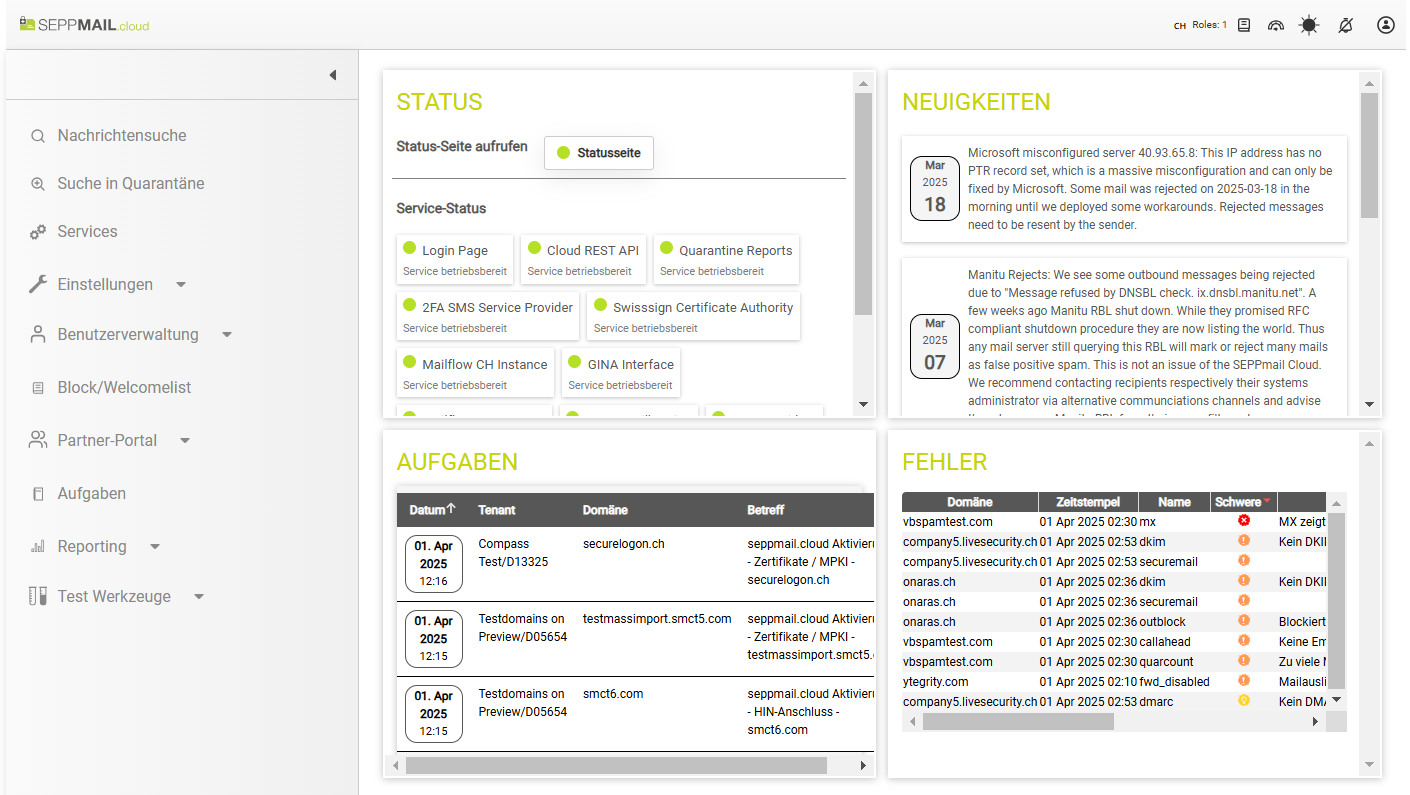
Task: Click the Betreff column header in Aufgaben
Action: pos(766,510)
